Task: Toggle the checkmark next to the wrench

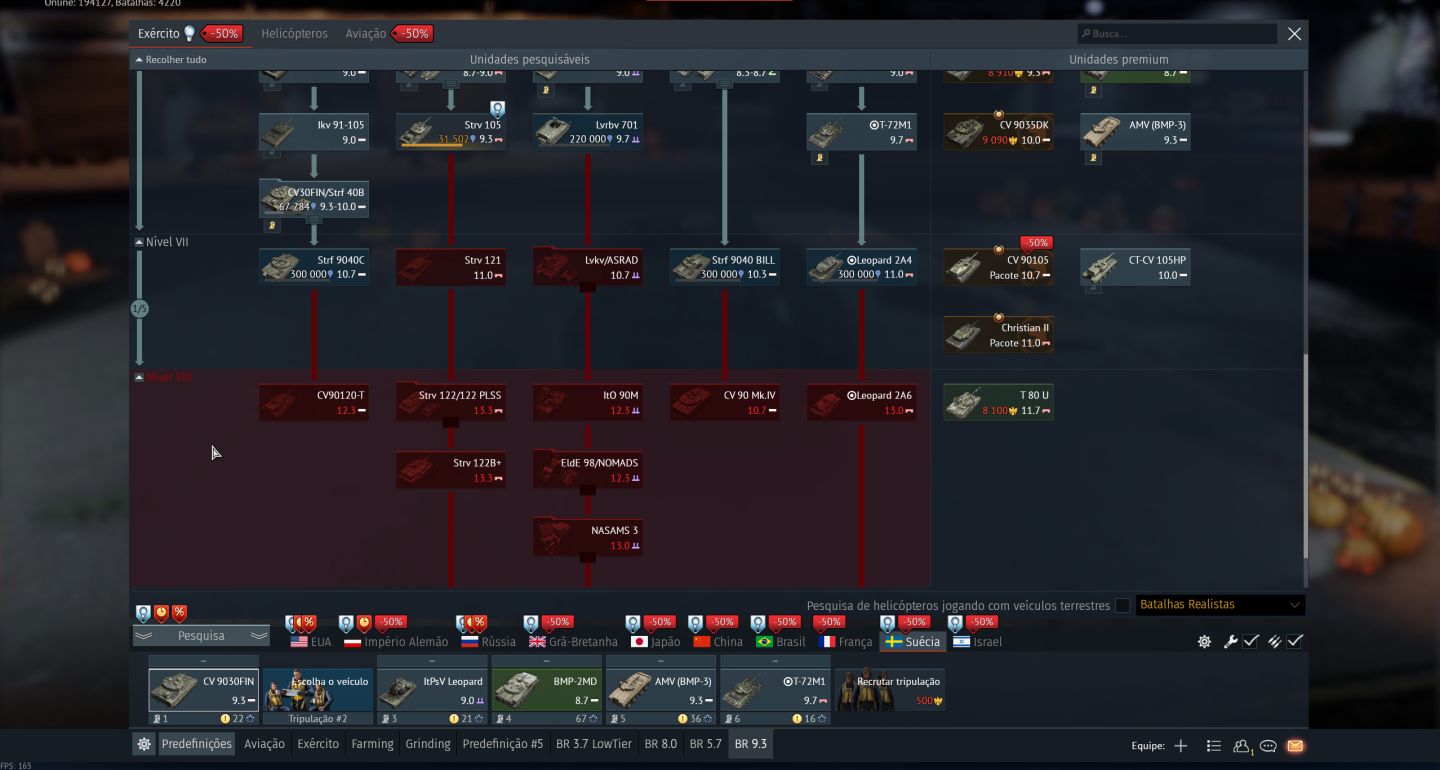Action: click(1251, 642)
